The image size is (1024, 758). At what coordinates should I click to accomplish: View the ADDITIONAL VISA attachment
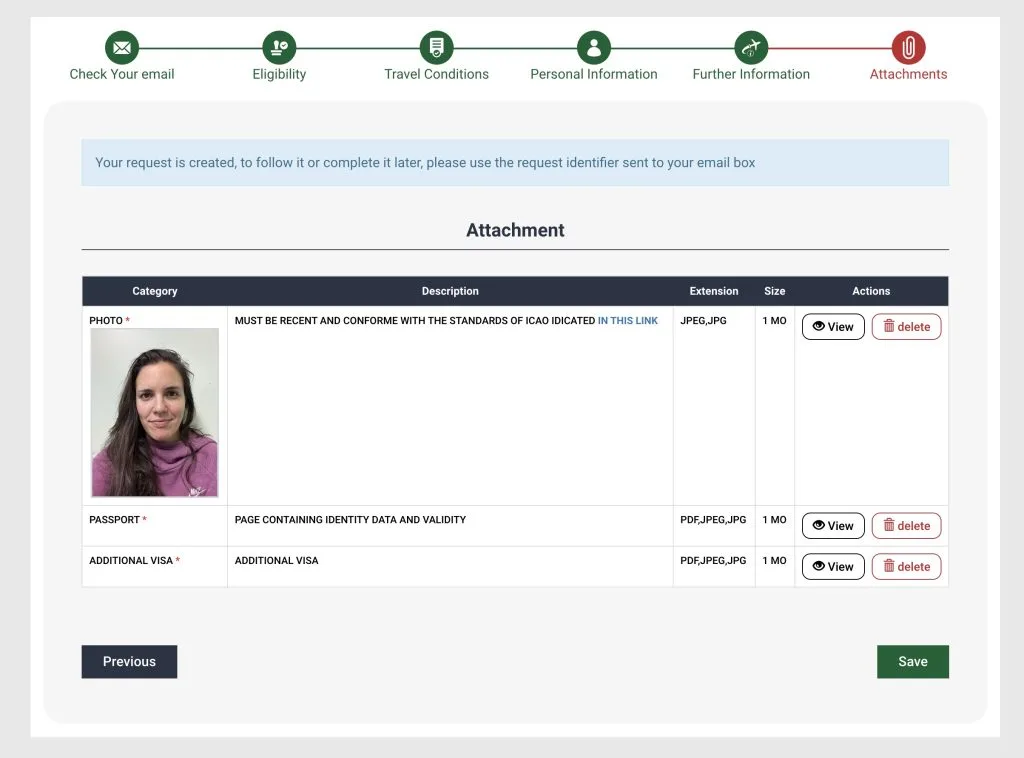coord(833,567)
